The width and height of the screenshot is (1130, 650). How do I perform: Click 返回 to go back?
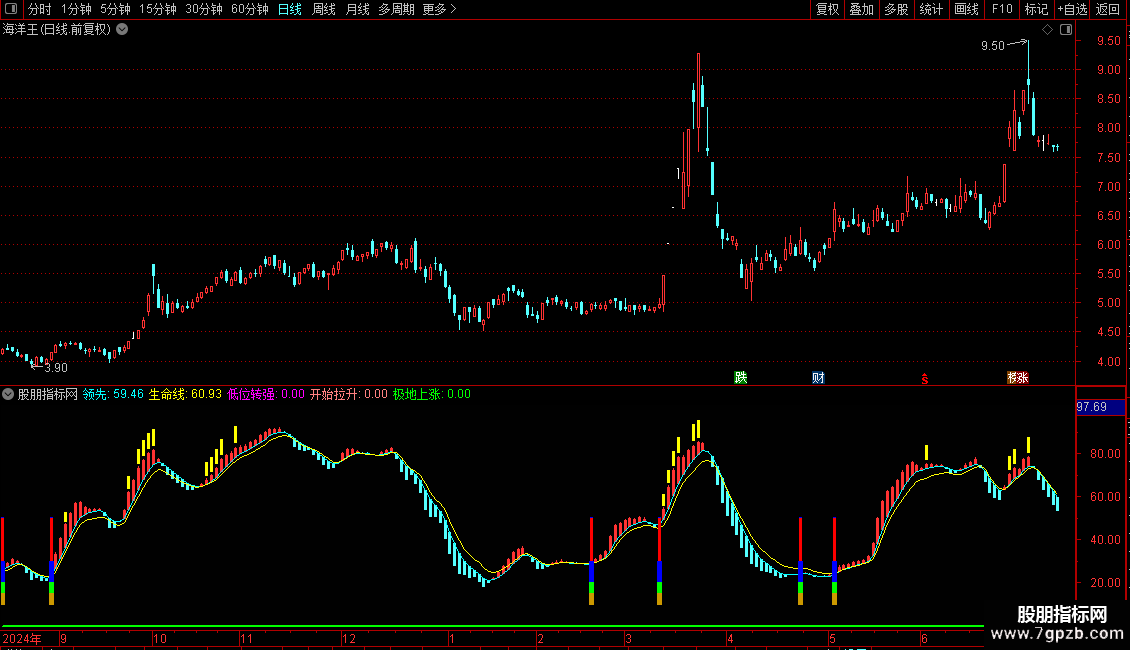pos(1108,9)
